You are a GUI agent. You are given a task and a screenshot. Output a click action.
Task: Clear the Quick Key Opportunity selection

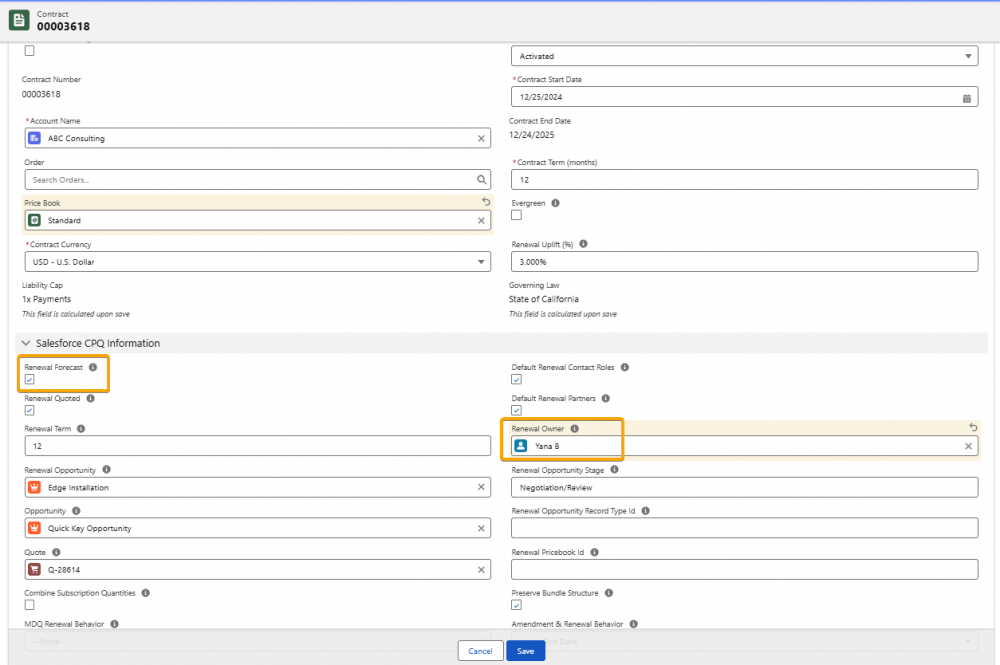pos(481,529)
